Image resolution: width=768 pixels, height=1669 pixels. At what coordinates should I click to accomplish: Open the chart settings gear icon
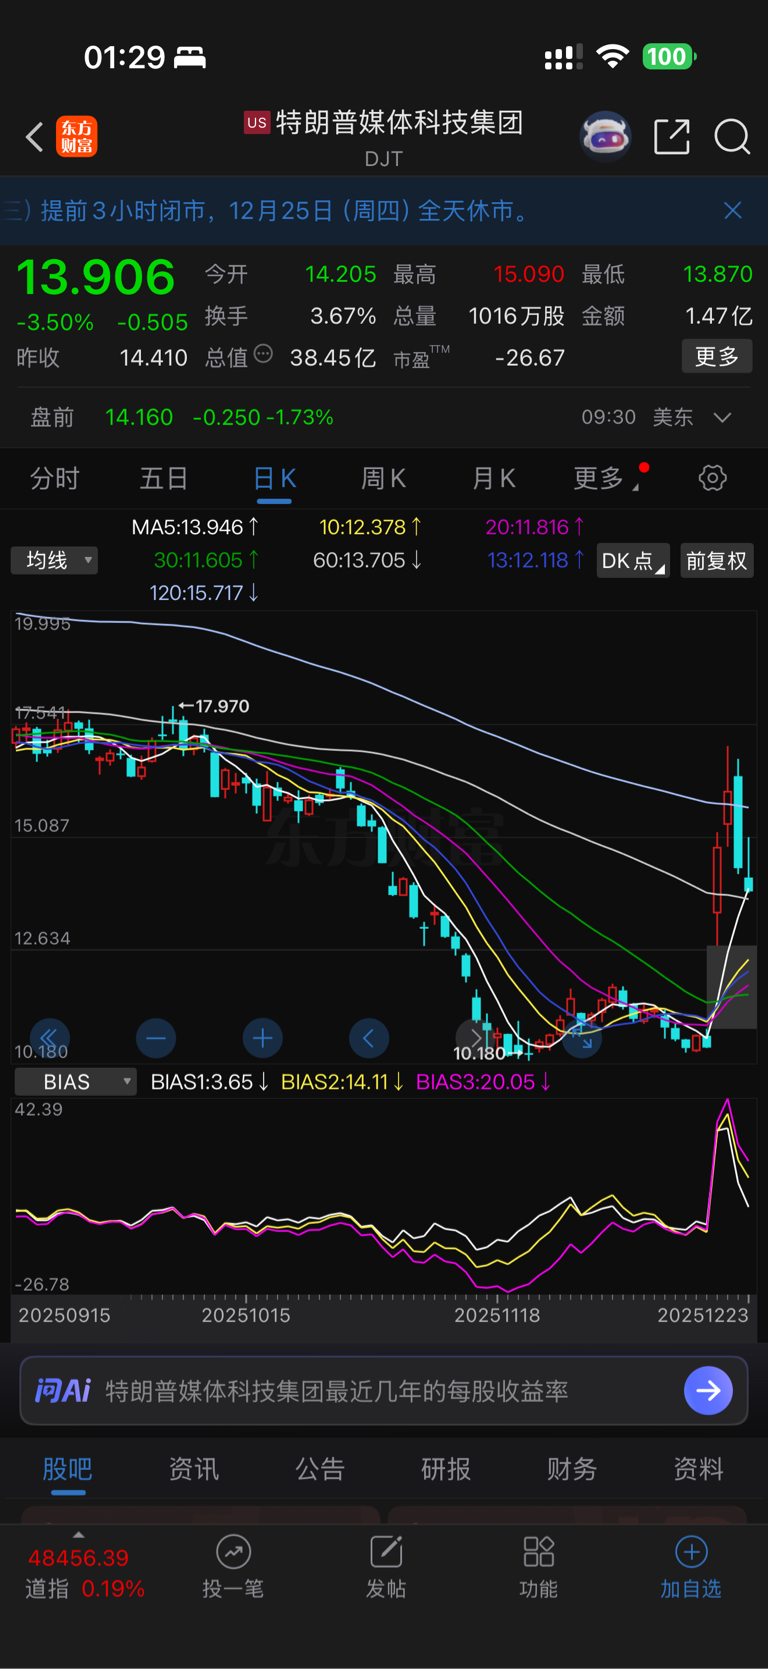click(x=712, y=478)
